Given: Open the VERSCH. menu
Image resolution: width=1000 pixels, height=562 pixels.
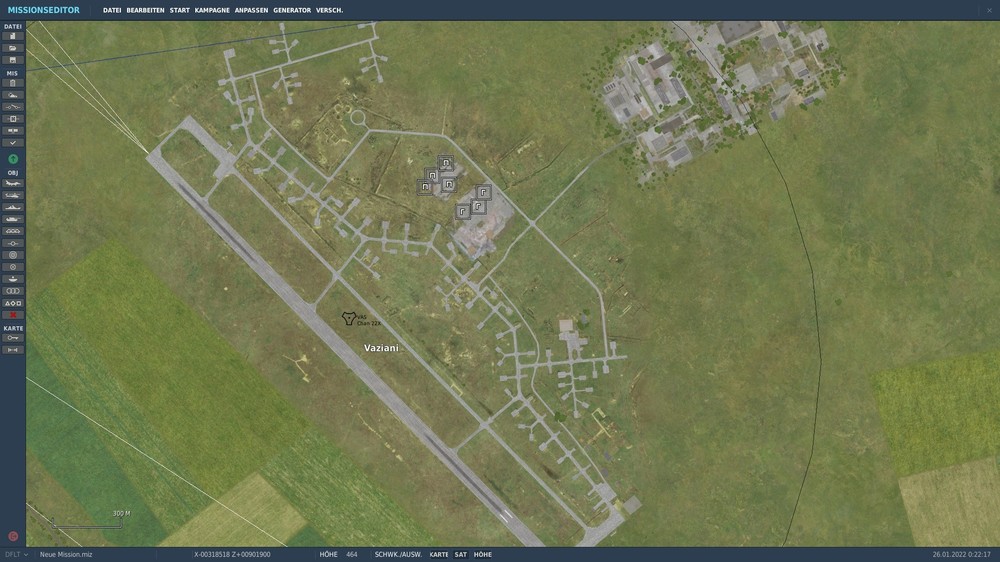Looking at the screenshot, I should [330, 10].
